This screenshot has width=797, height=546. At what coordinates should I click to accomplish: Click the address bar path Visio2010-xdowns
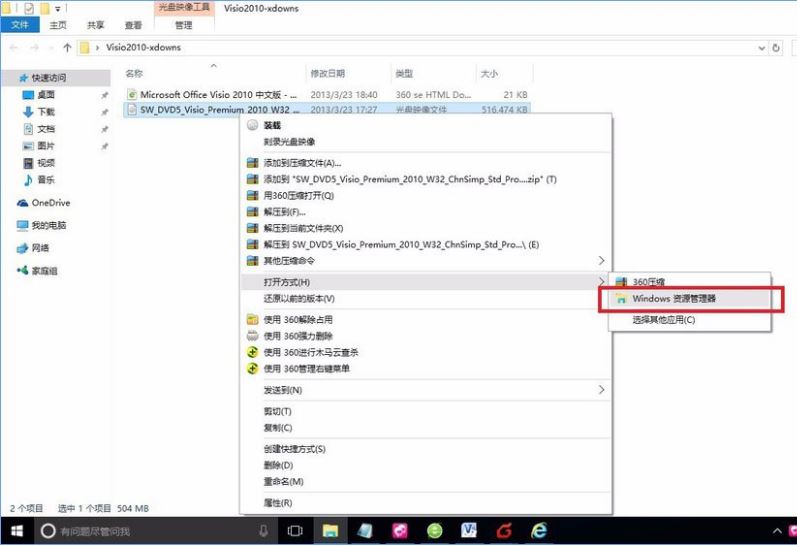pyautogui.click(x=143, y=47)
